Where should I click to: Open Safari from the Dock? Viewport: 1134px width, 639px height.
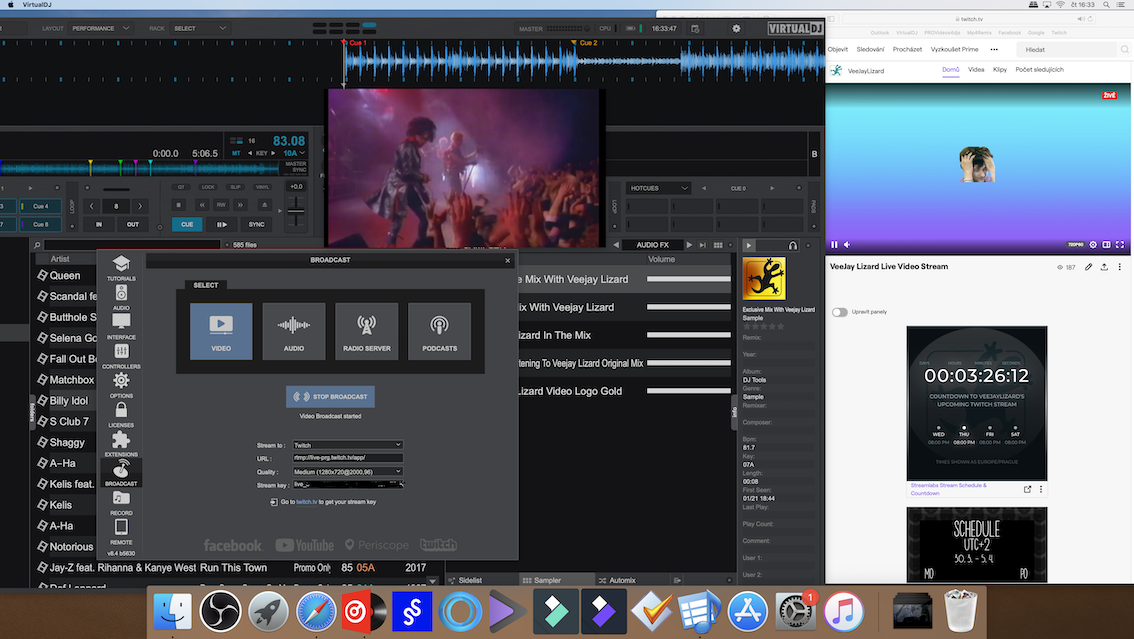(315, 612)
